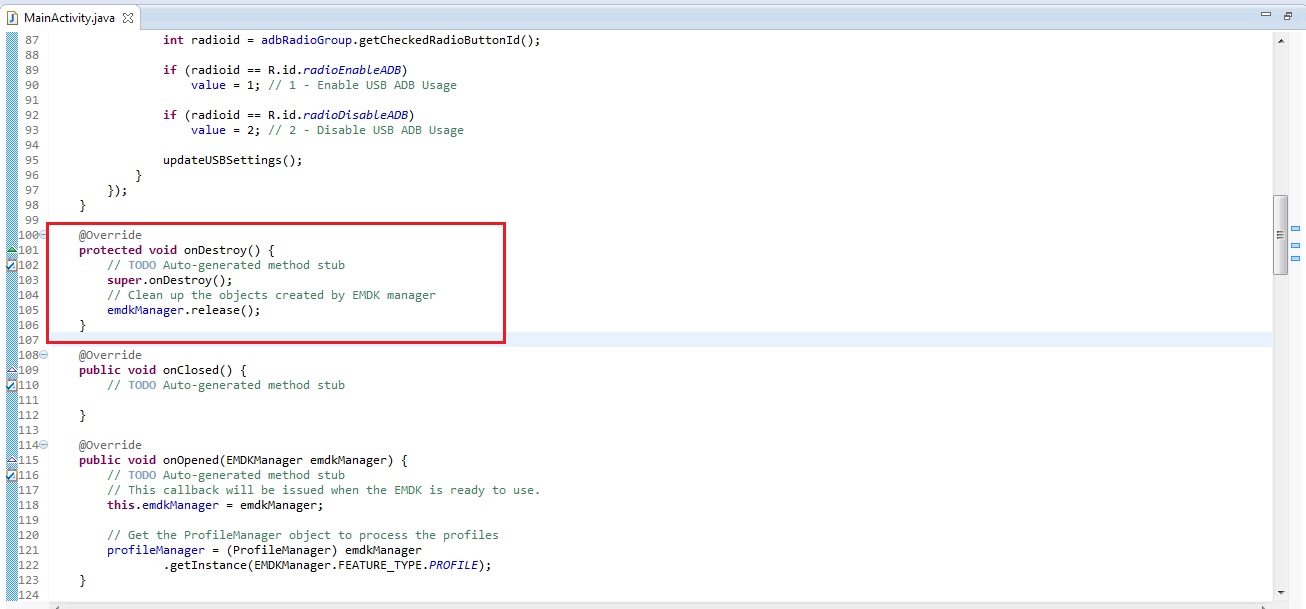Click the updateUSBSettings() call on line 95
The image size is (1306, 609).
(x=232, y=160)
